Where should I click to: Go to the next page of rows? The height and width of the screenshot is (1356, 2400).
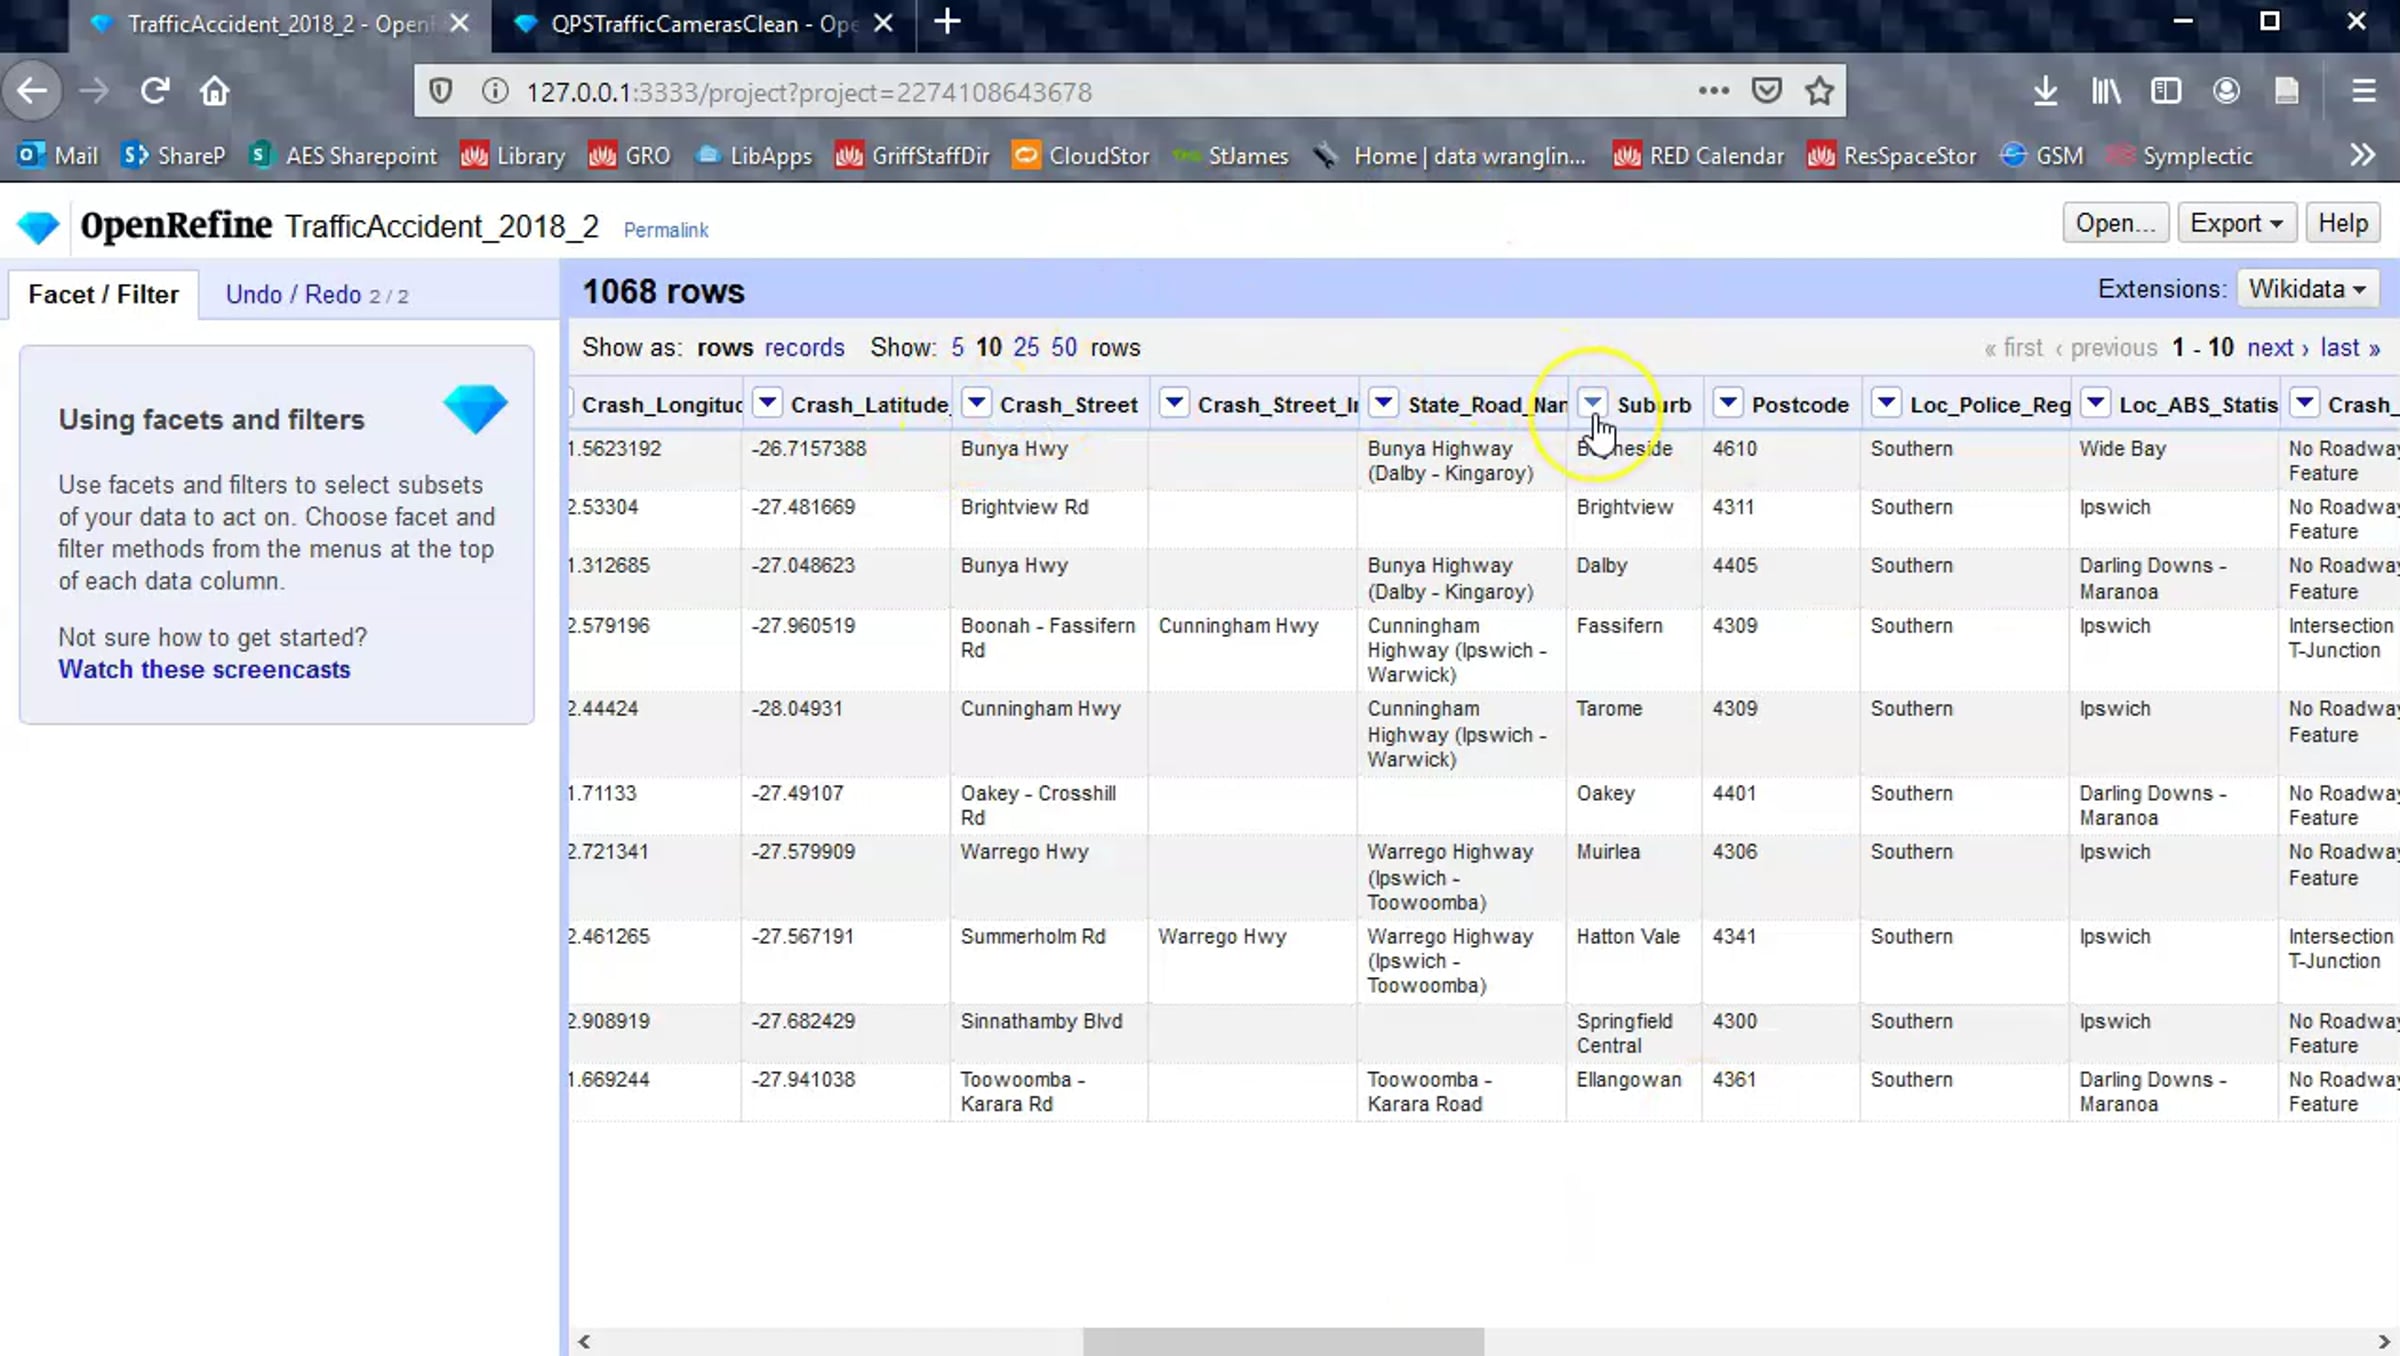2278,347
